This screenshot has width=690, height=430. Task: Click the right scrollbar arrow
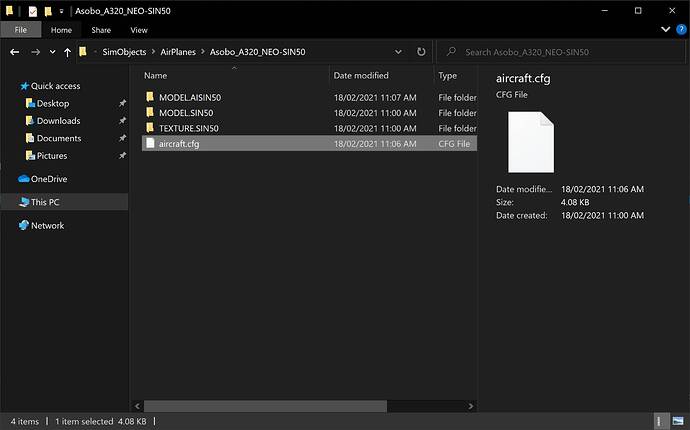(471, 406)
